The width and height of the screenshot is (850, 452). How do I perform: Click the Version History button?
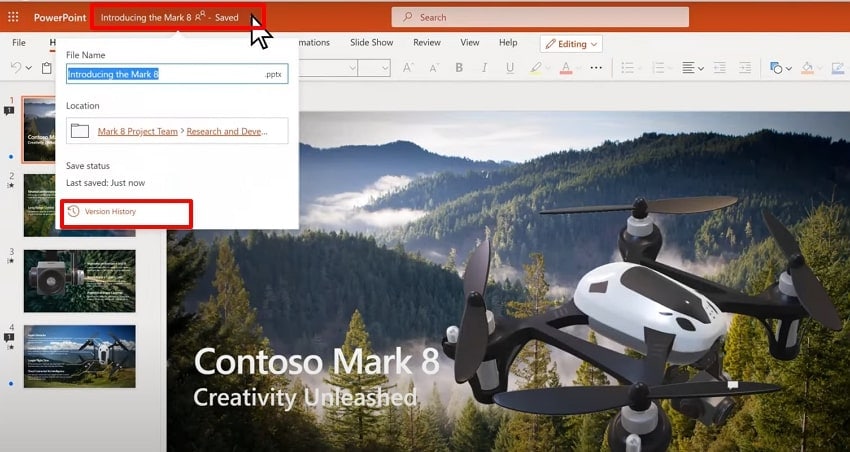[x=102, y=211]
